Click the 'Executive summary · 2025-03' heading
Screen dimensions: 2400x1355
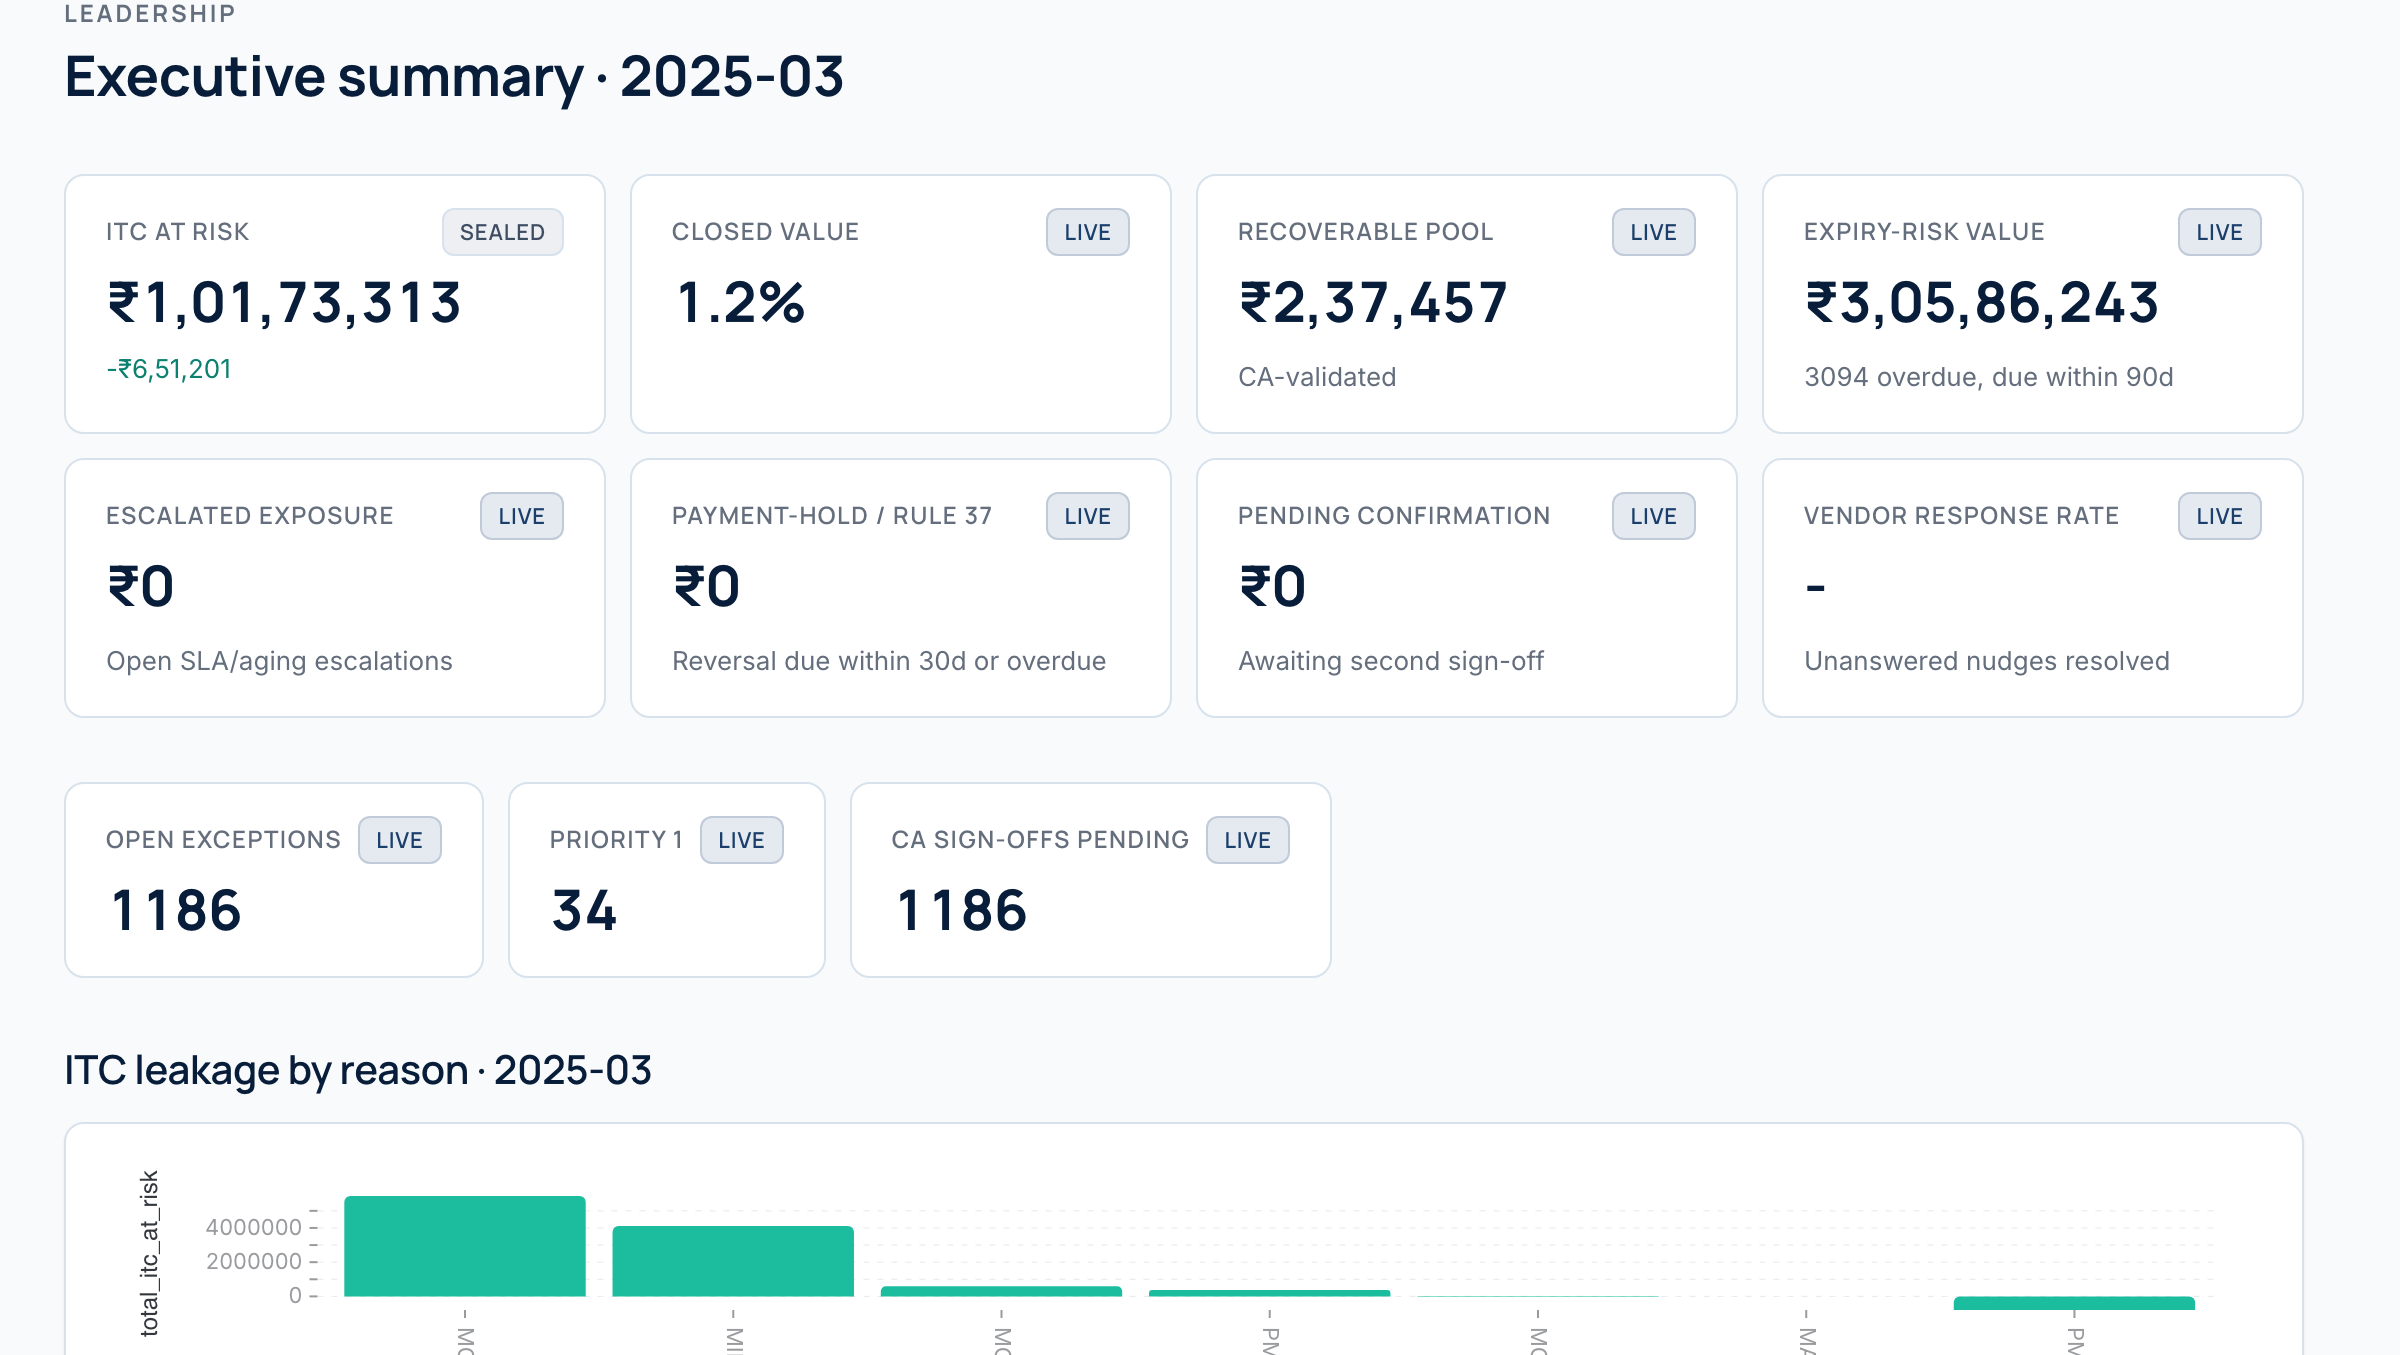coord(454,77)
